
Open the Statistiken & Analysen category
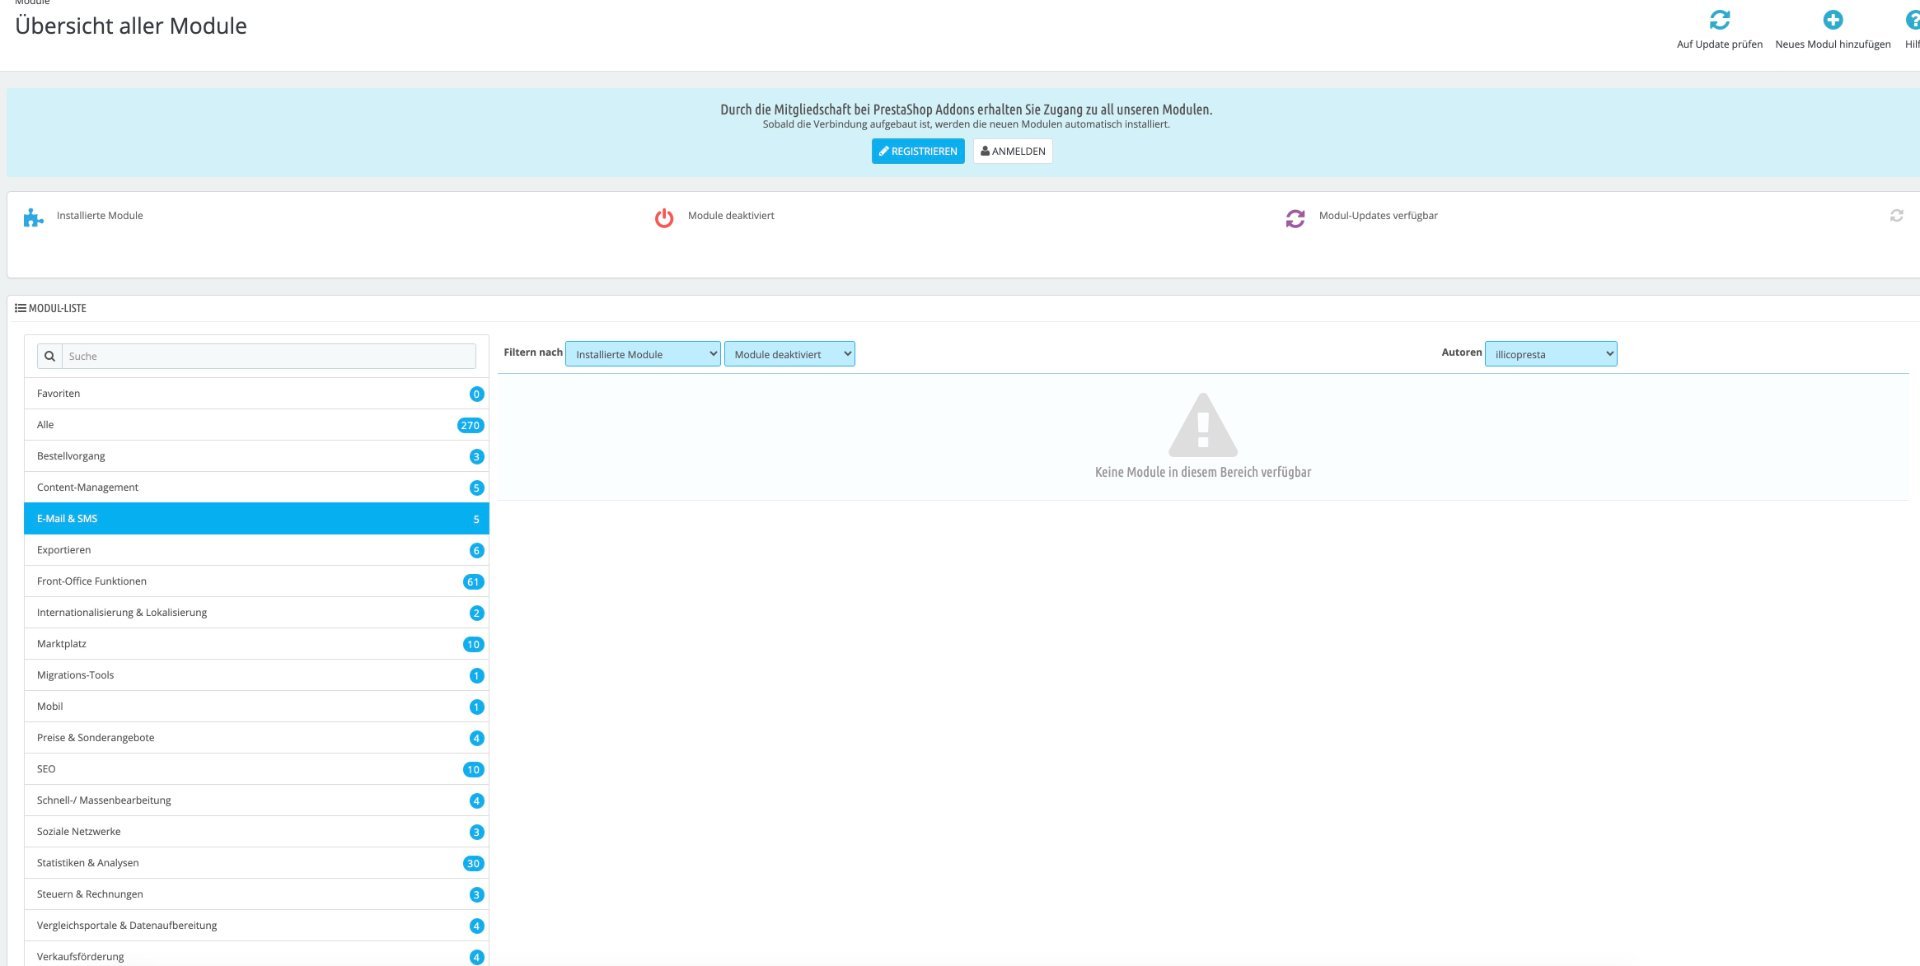click(257, 863)
